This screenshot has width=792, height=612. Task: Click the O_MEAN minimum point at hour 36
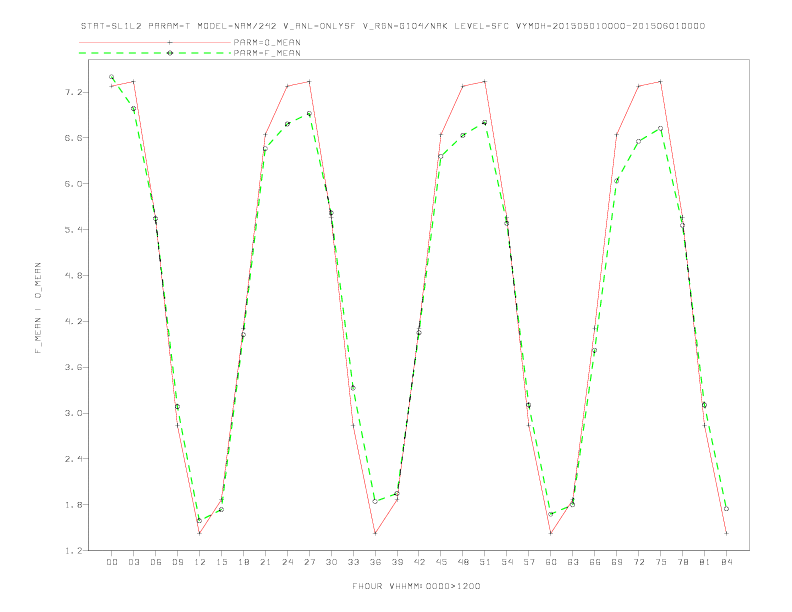tap(375, 533)
